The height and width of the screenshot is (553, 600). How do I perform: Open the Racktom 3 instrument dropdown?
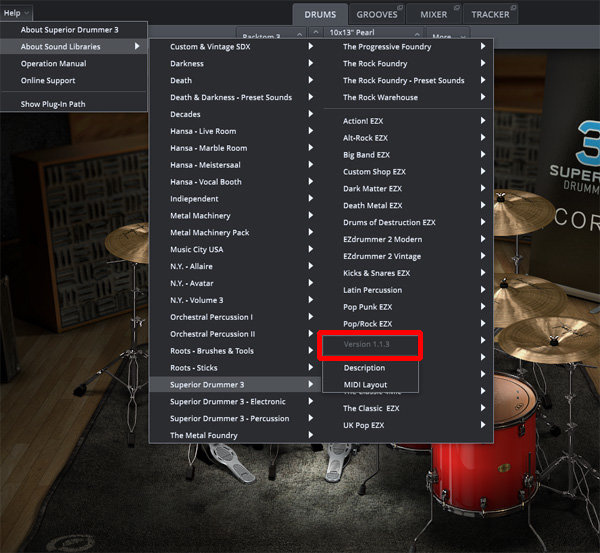coord(271,34)
